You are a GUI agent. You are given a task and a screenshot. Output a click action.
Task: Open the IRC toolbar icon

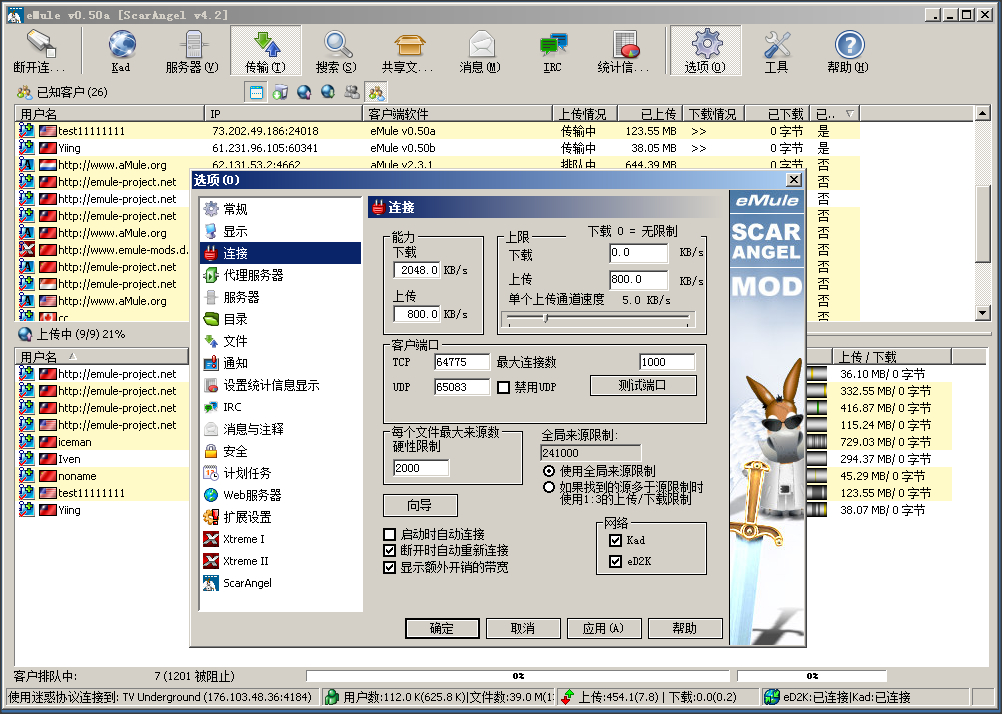553,51
